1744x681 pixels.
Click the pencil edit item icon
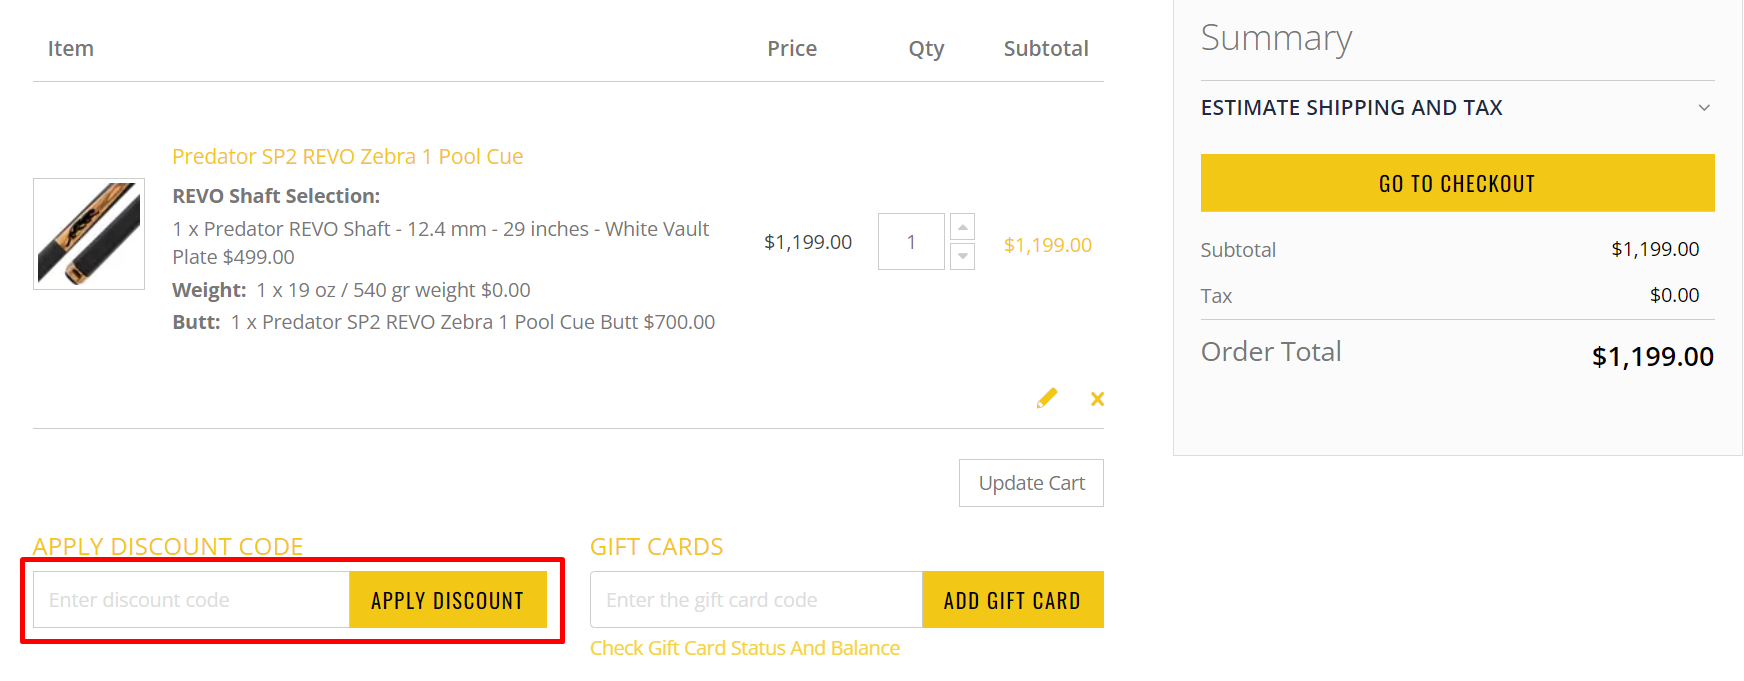point(1047,398)
